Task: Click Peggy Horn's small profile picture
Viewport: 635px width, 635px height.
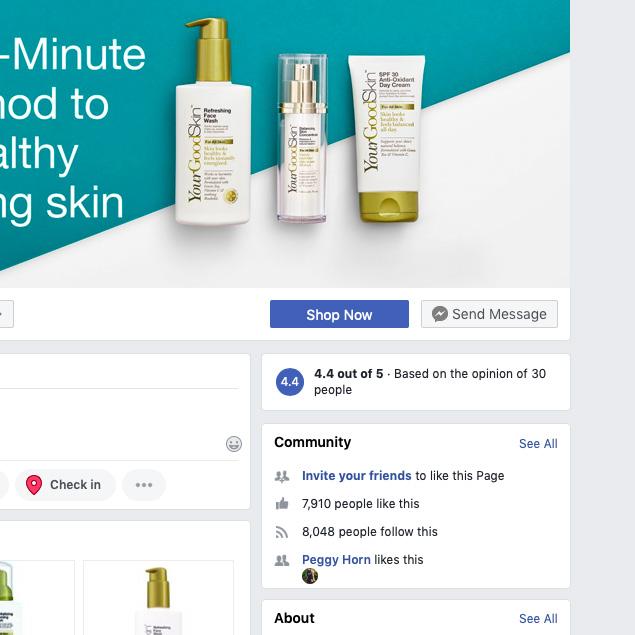Action: coord(310,576)
